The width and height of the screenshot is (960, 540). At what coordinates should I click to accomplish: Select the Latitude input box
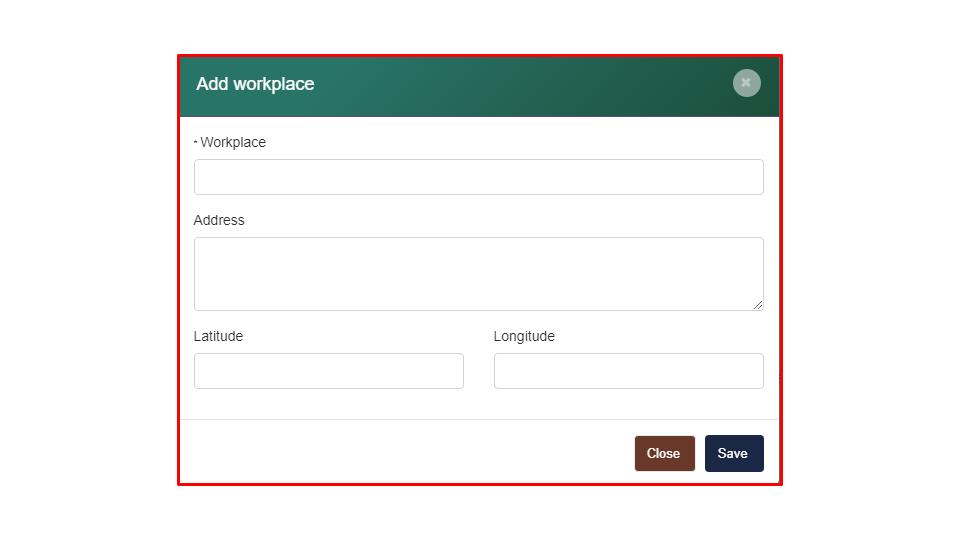coord(328,371)
